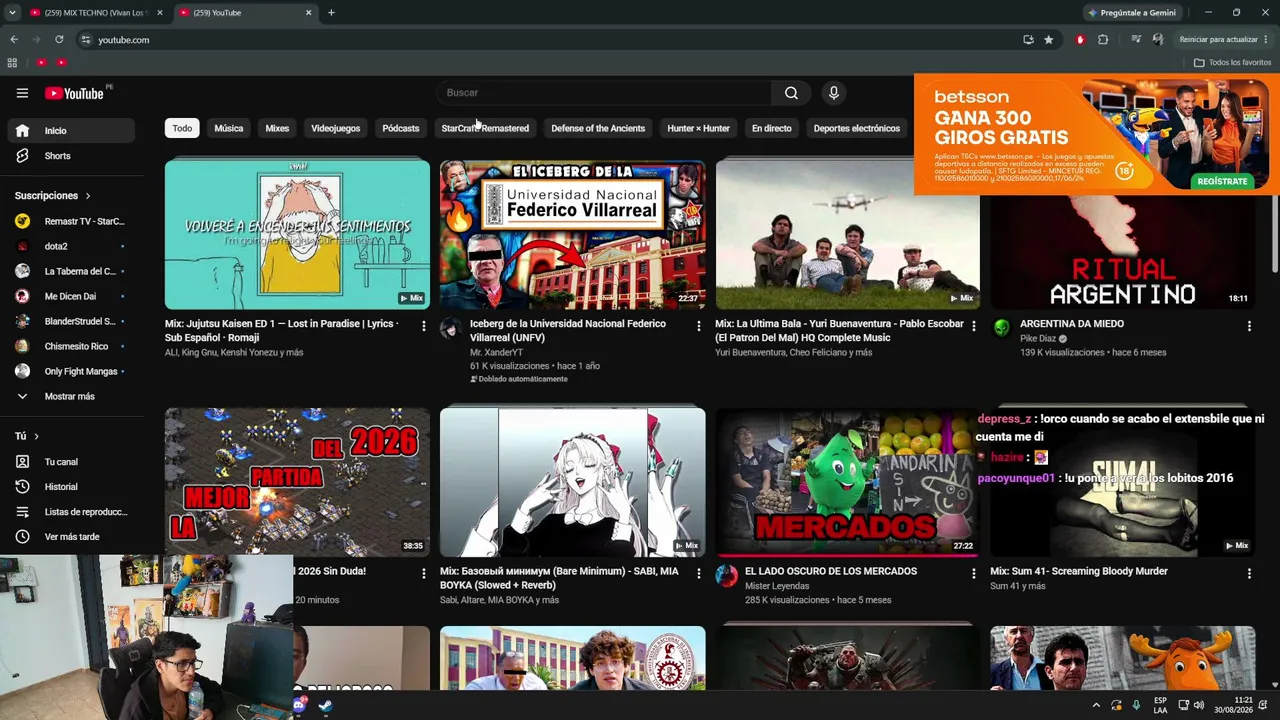Select the Videojuegos filter chip
Viewport: 1280px width, 720px height.
click(335, 128)
